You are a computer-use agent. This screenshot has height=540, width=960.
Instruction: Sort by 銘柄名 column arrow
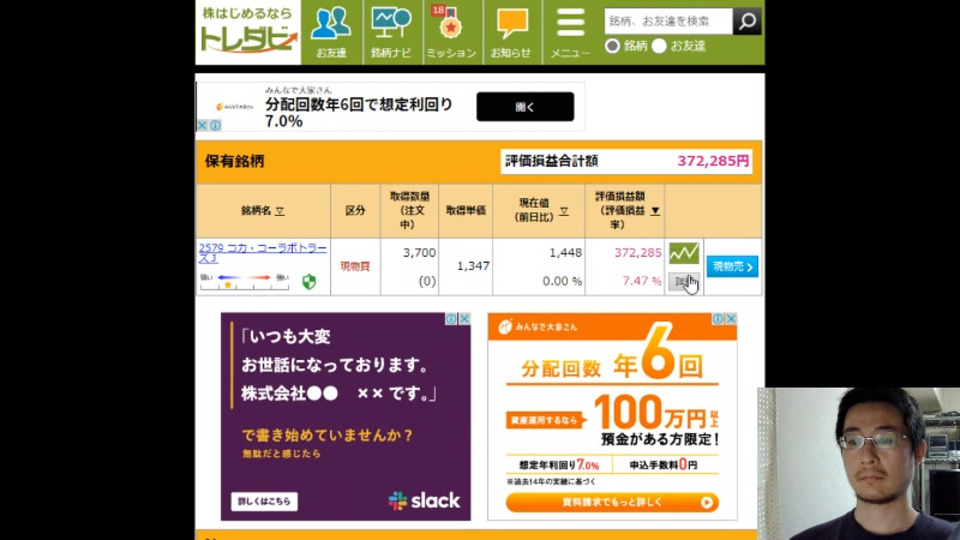point(280,211)
